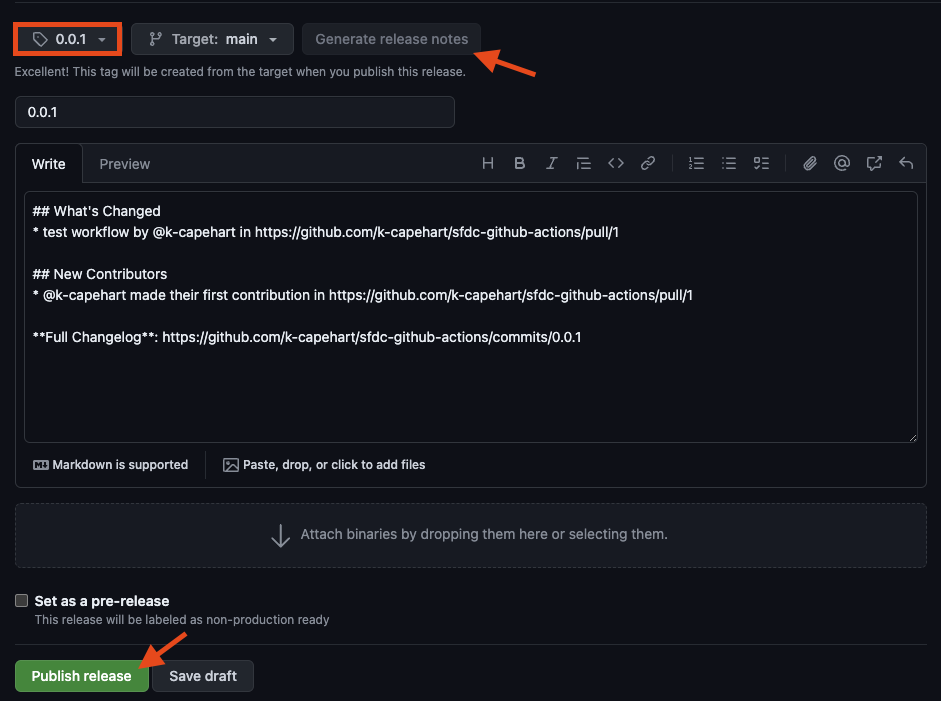Click the Save draft button

(203, 676)
